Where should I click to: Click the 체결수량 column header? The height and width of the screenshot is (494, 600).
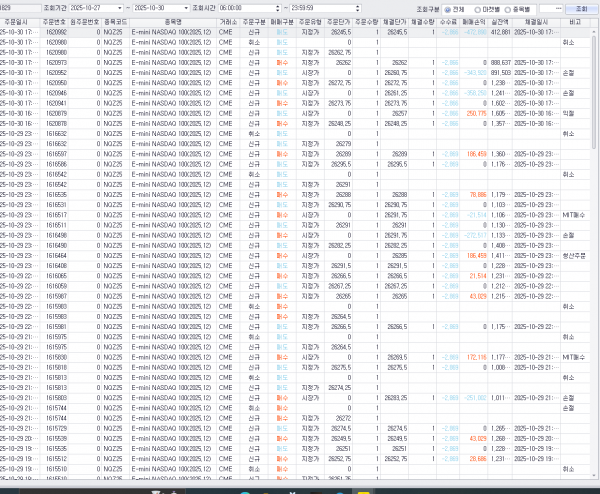[422, 22]
